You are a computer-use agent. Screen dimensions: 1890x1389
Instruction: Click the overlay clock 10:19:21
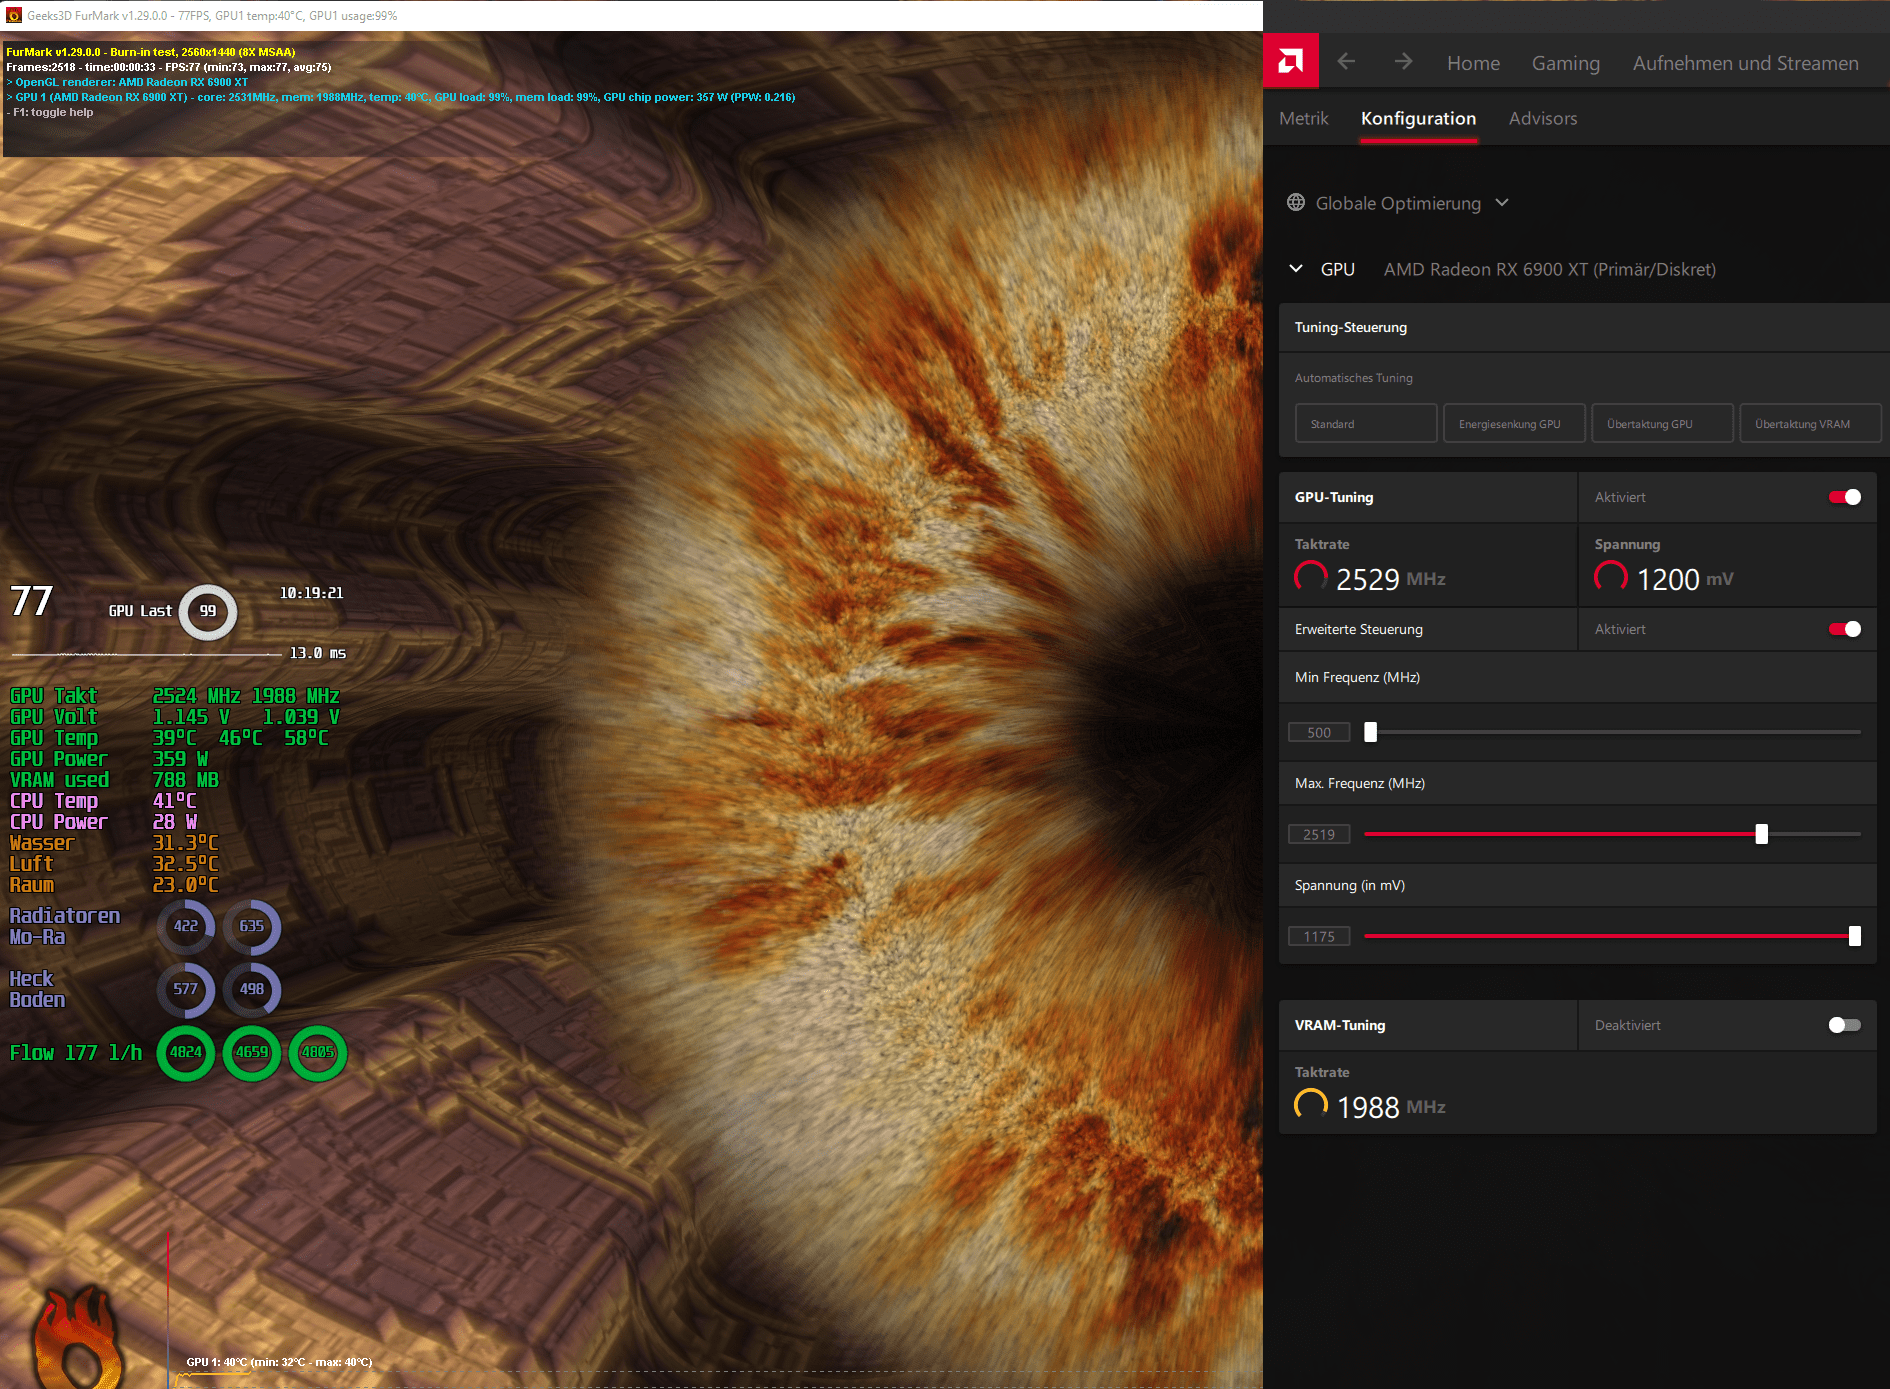(x=311, y=593)
